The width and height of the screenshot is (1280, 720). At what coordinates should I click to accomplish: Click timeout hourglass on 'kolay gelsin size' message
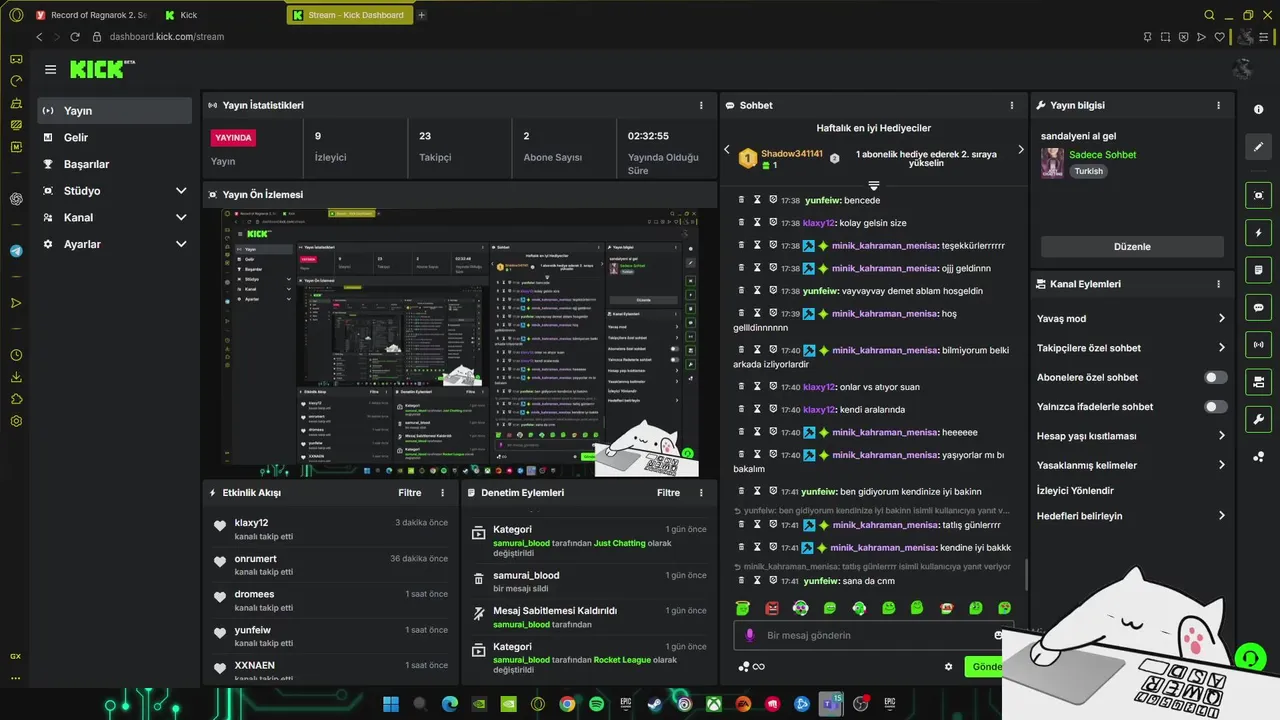click(x=757, y=223)
